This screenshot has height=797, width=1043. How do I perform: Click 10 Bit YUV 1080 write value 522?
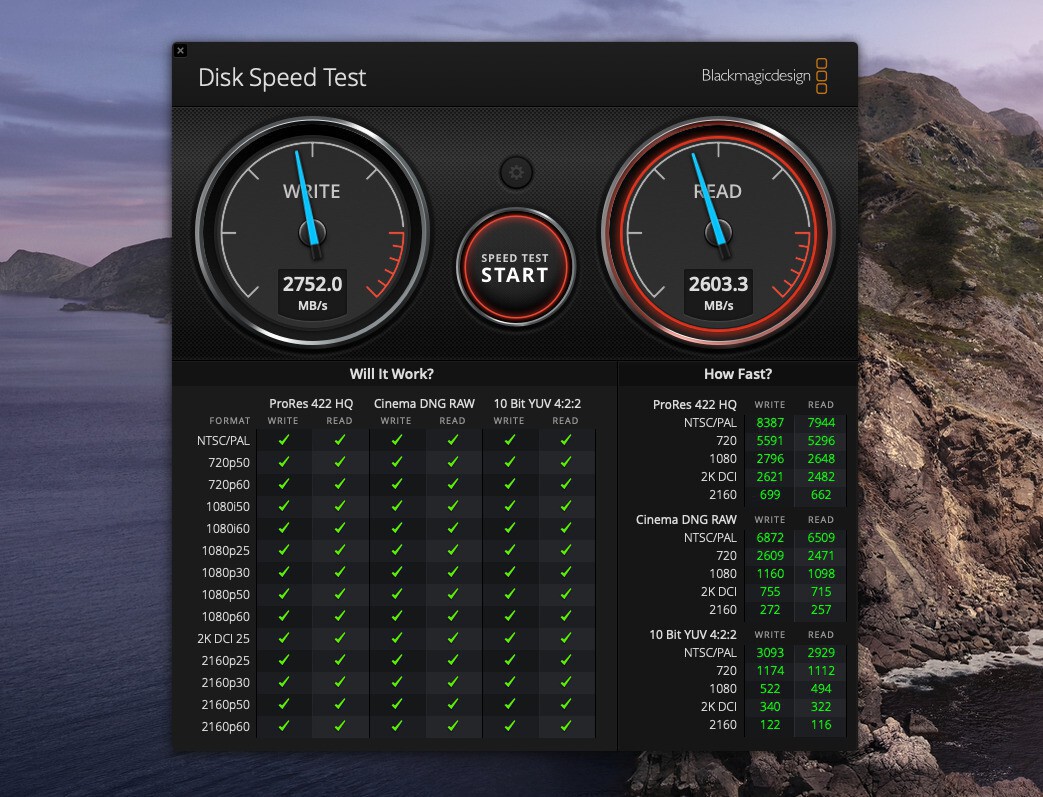point(770,689)
